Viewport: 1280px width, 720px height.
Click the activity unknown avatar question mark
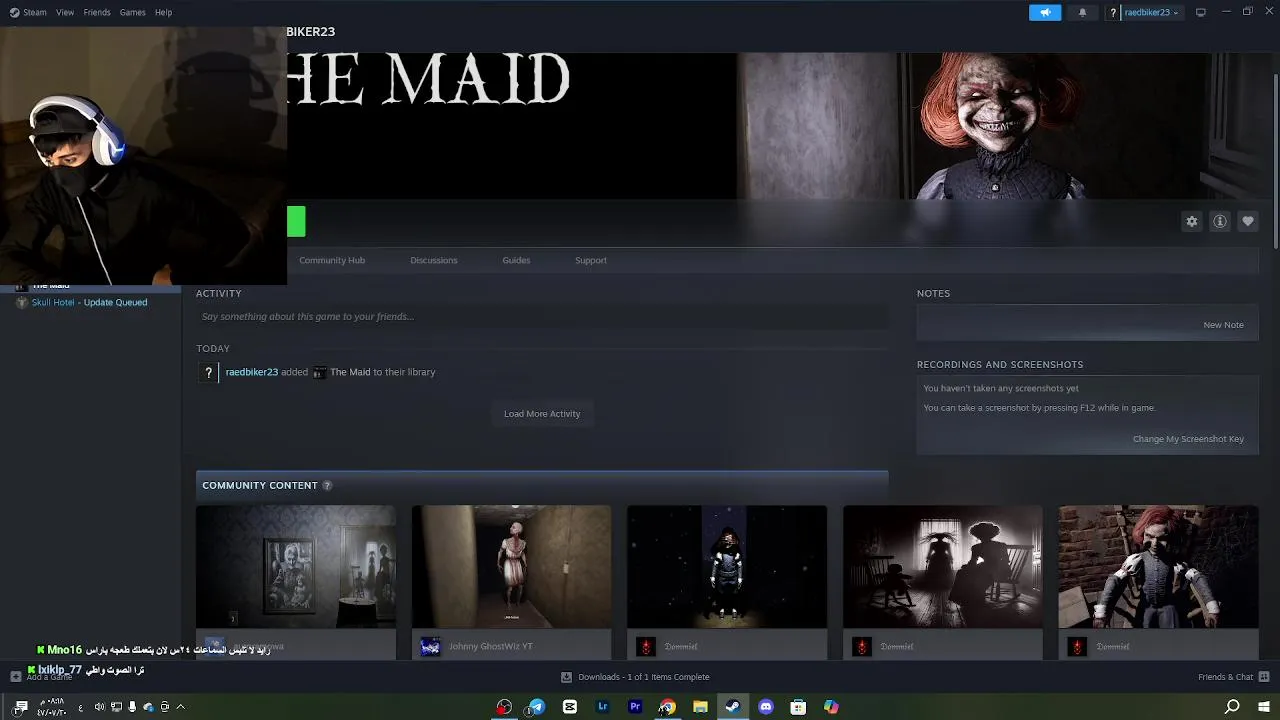[208, 372]
